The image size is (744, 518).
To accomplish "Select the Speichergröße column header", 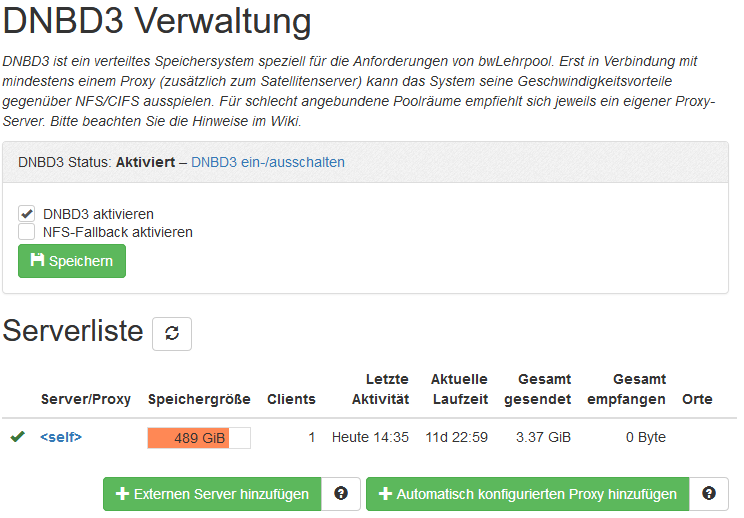I will pyautogui.click(x=199, y=399).
